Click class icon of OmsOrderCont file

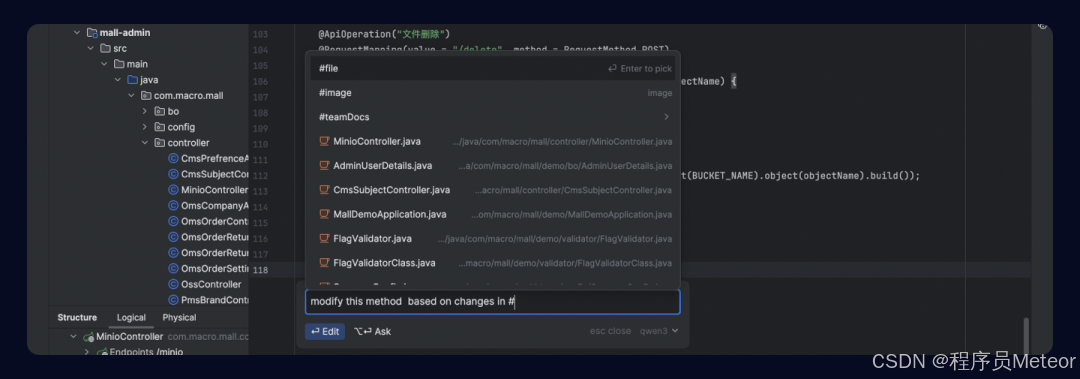coord(174,221)
